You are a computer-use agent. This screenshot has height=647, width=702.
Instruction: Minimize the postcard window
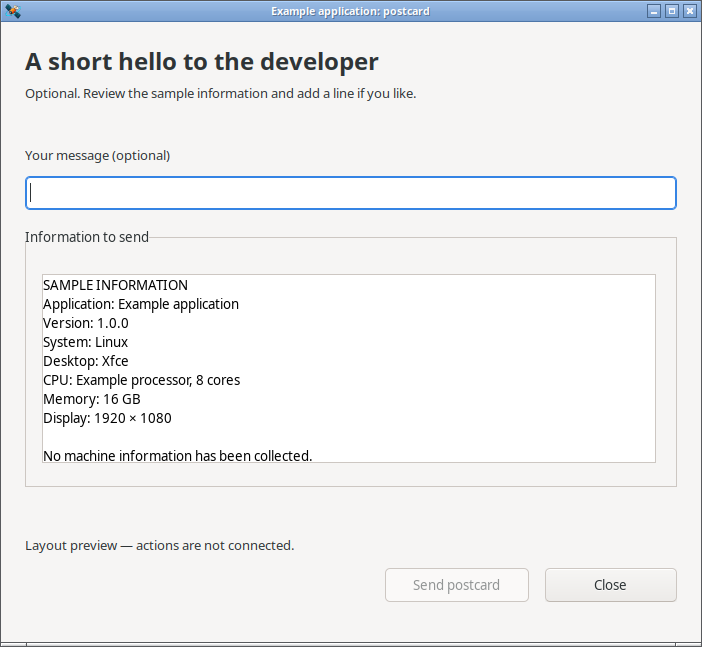pos(654,11)
